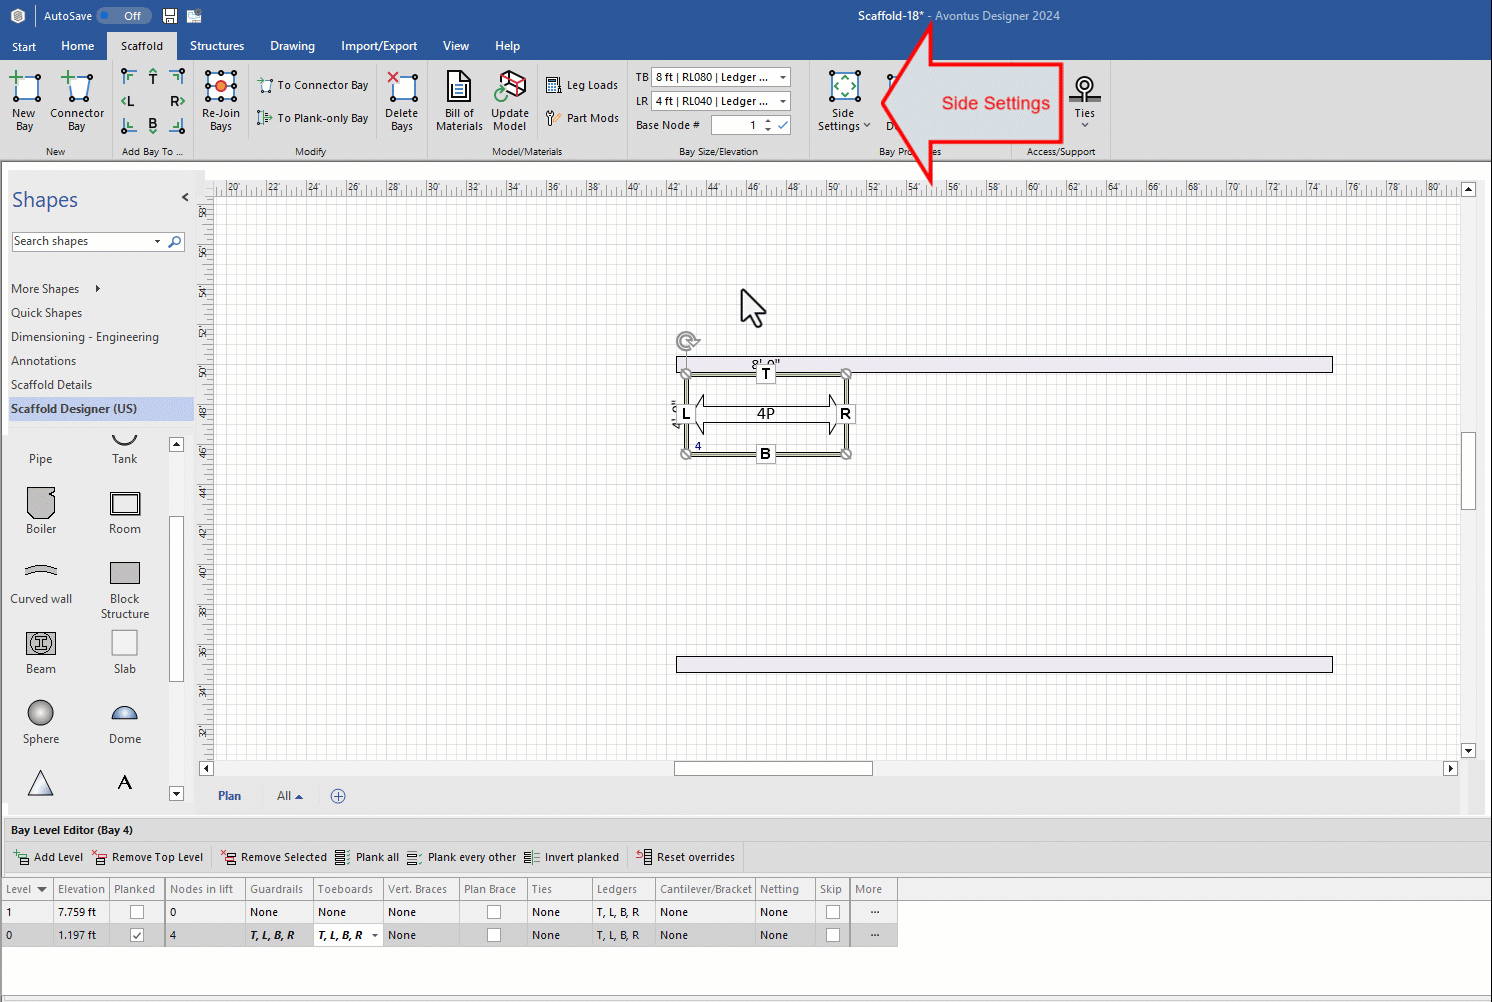
Task: Click the horizontal scrollbar thumb
Action: coord(773,768)
